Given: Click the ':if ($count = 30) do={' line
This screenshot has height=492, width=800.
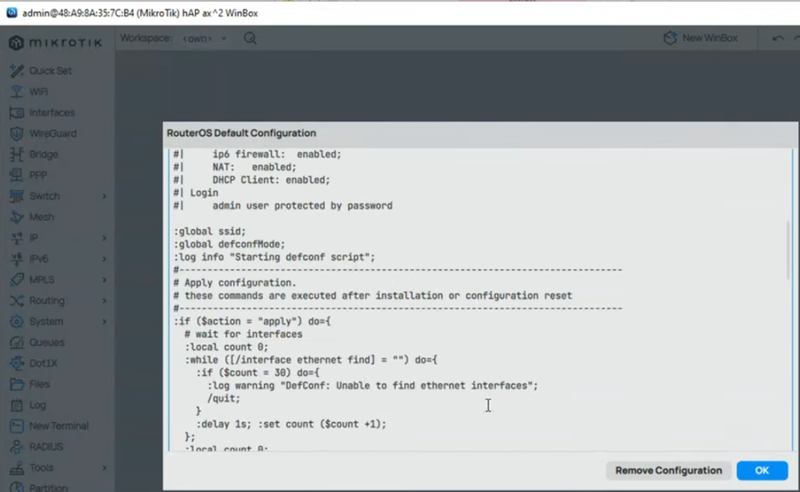Looking at the screenshot, I should tap(258, 373).
